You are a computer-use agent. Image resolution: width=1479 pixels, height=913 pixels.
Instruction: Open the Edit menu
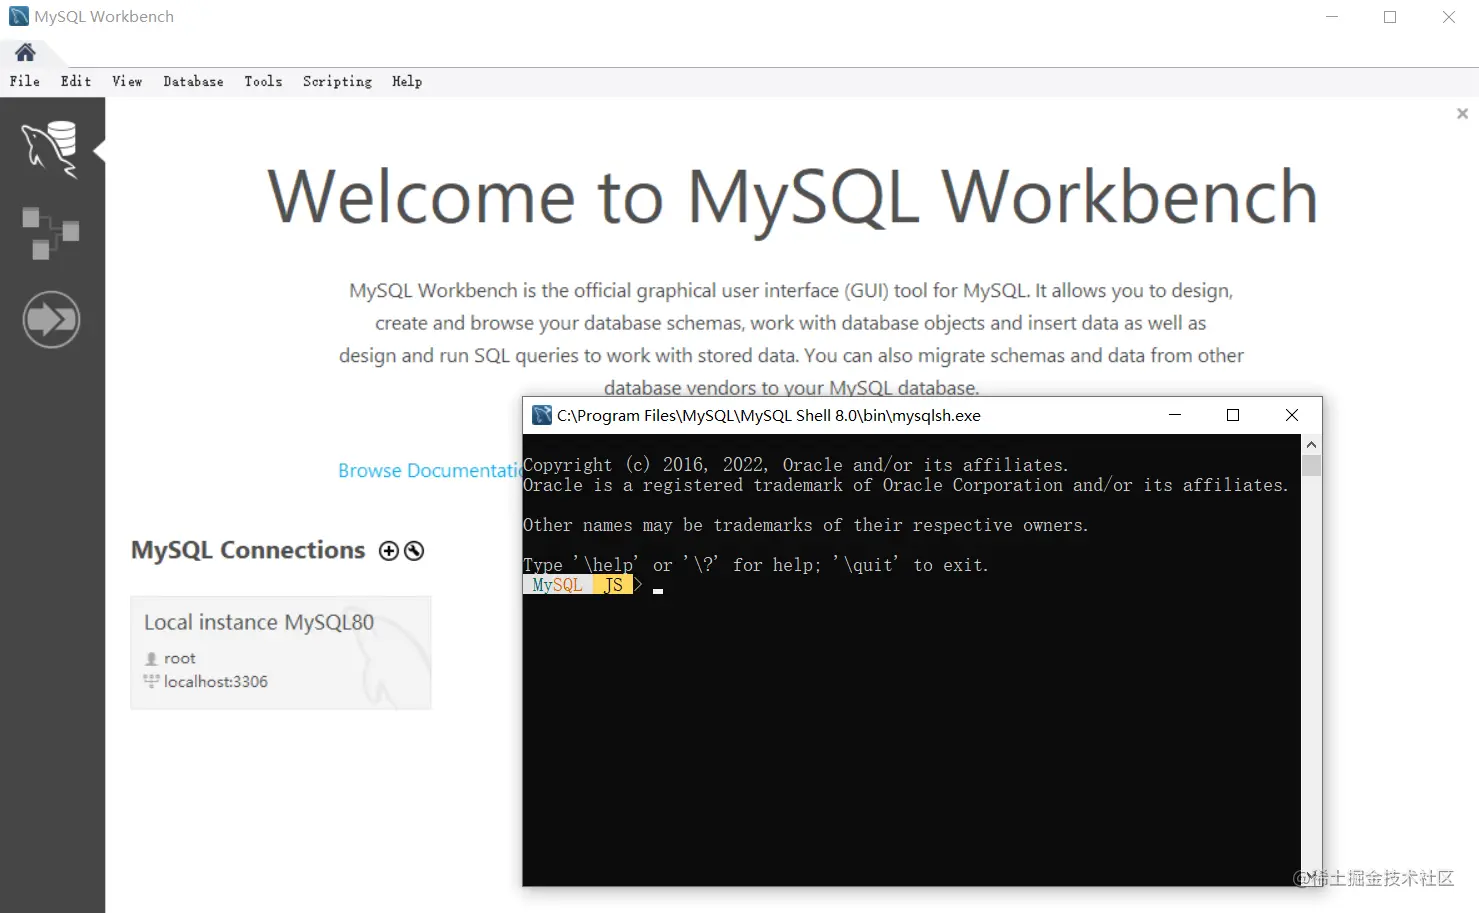point(76,82)
